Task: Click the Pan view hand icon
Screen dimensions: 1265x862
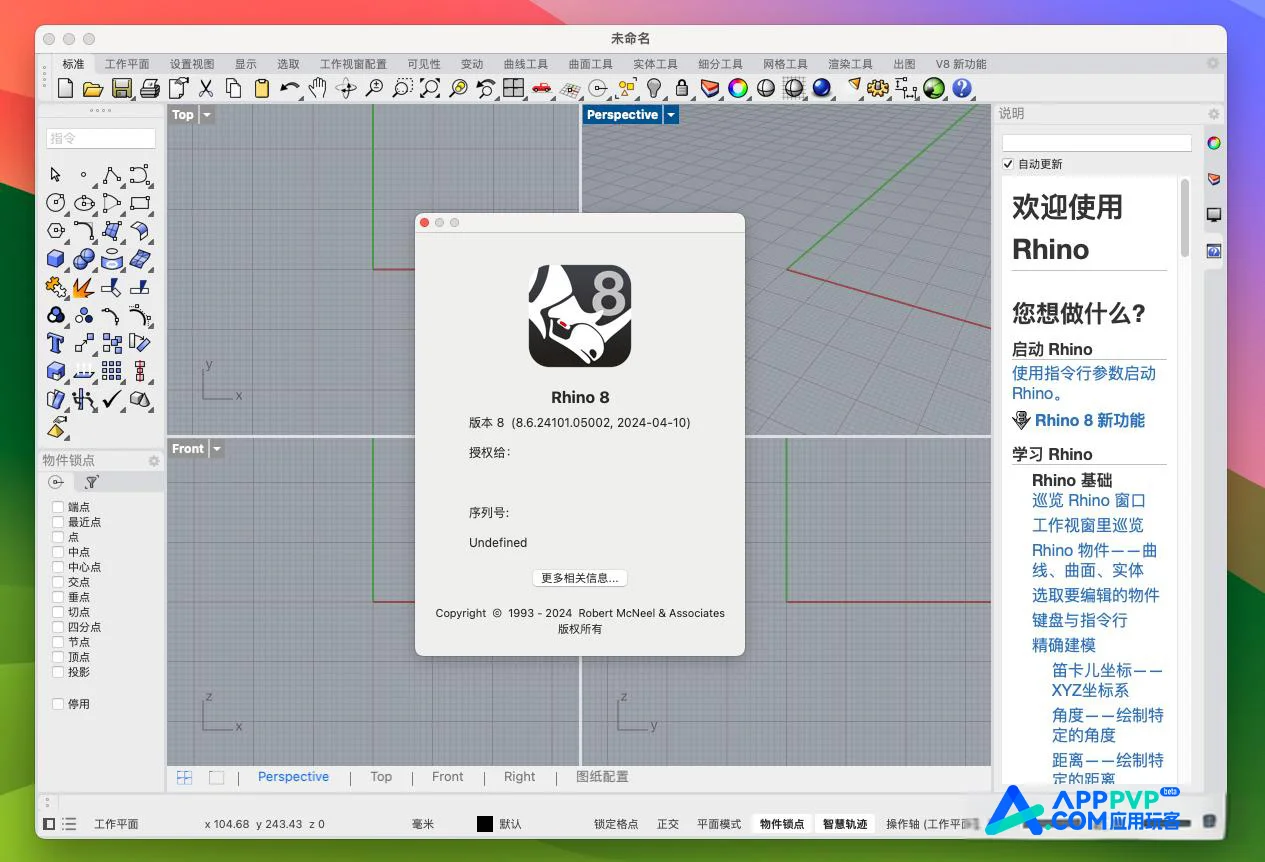Action: tap(318, 88)
